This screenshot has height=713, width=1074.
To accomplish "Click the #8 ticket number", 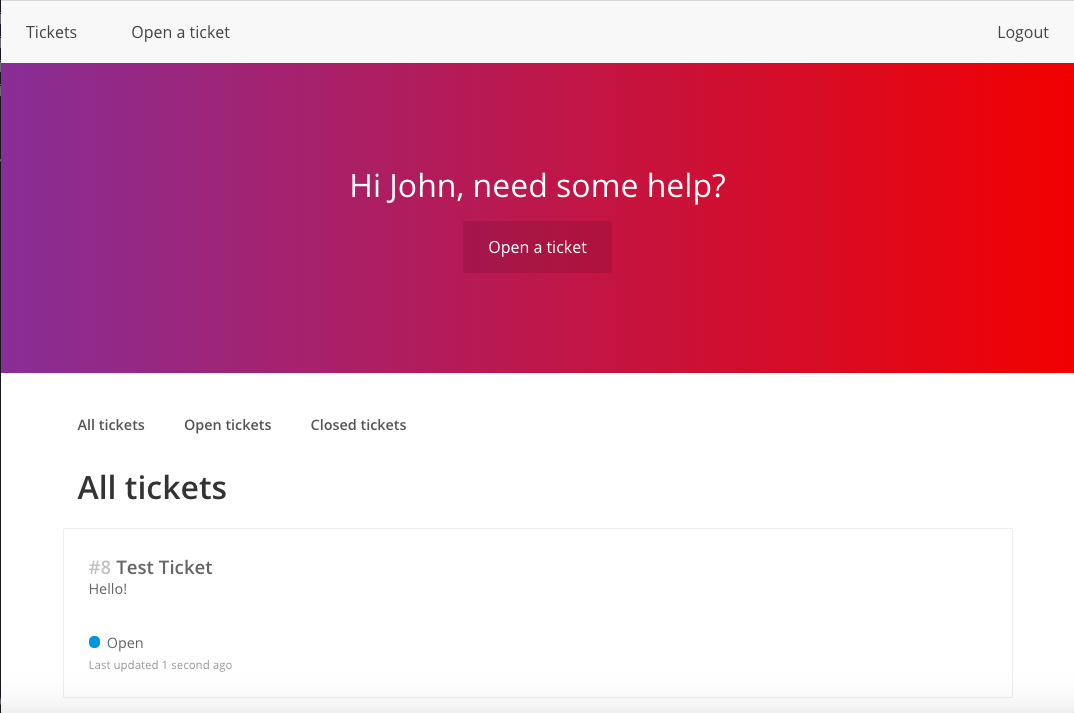I will (x=99, y=567).
